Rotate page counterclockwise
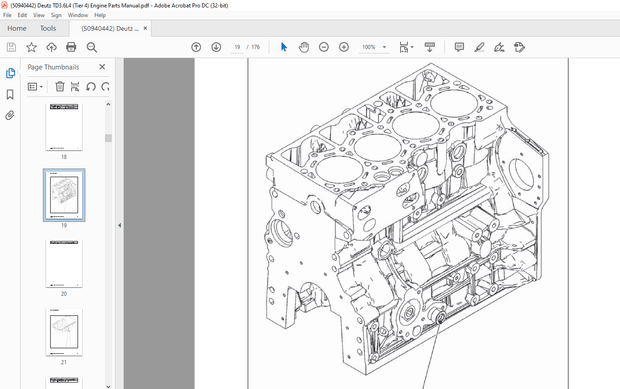The height and width of the screenshot is (389, 620). point(91,87)
